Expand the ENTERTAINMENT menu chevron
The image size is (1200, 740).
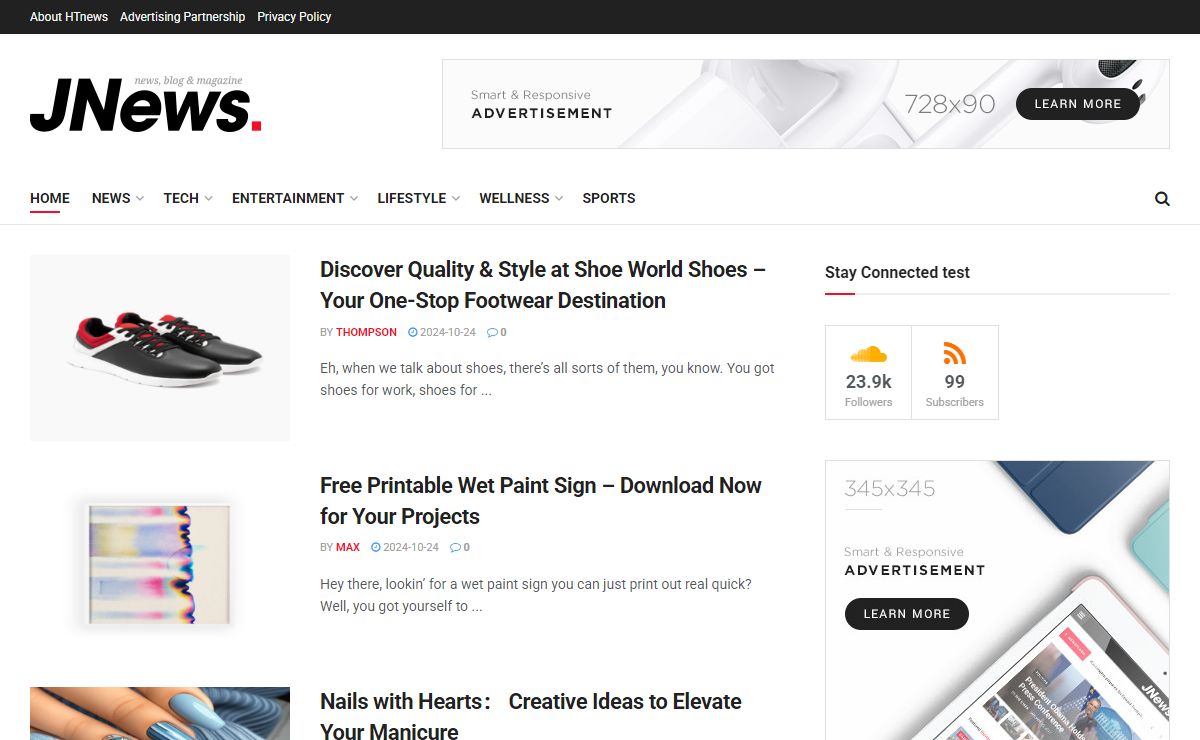(x=353, y=199)
